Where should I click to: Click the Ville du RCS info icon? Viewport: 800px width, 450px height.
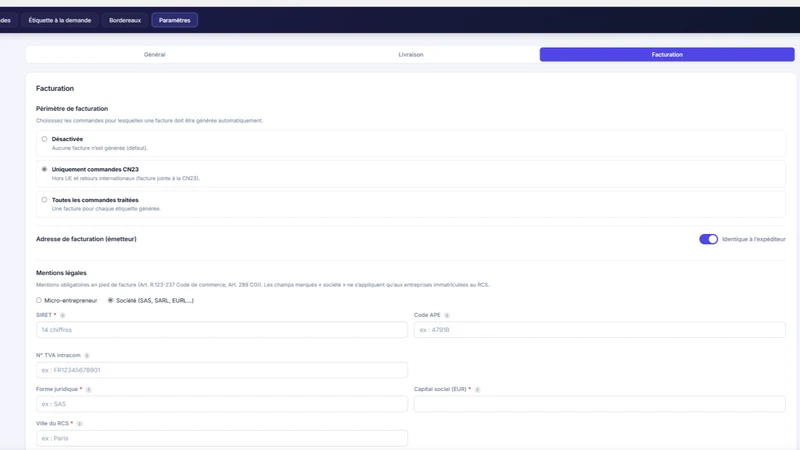pos(79,423)
